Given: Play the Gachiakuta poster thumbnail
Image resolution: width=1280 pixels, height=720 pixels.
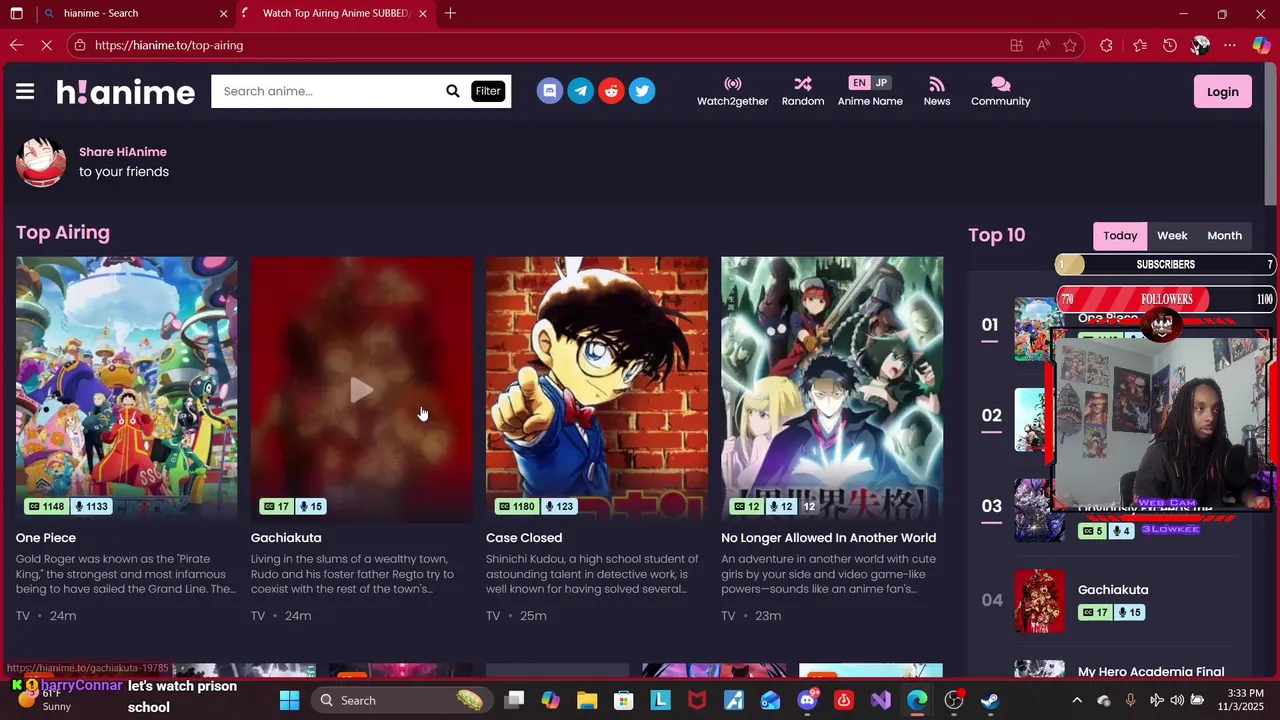Looking at the screenshot, I should coord(361,390).
